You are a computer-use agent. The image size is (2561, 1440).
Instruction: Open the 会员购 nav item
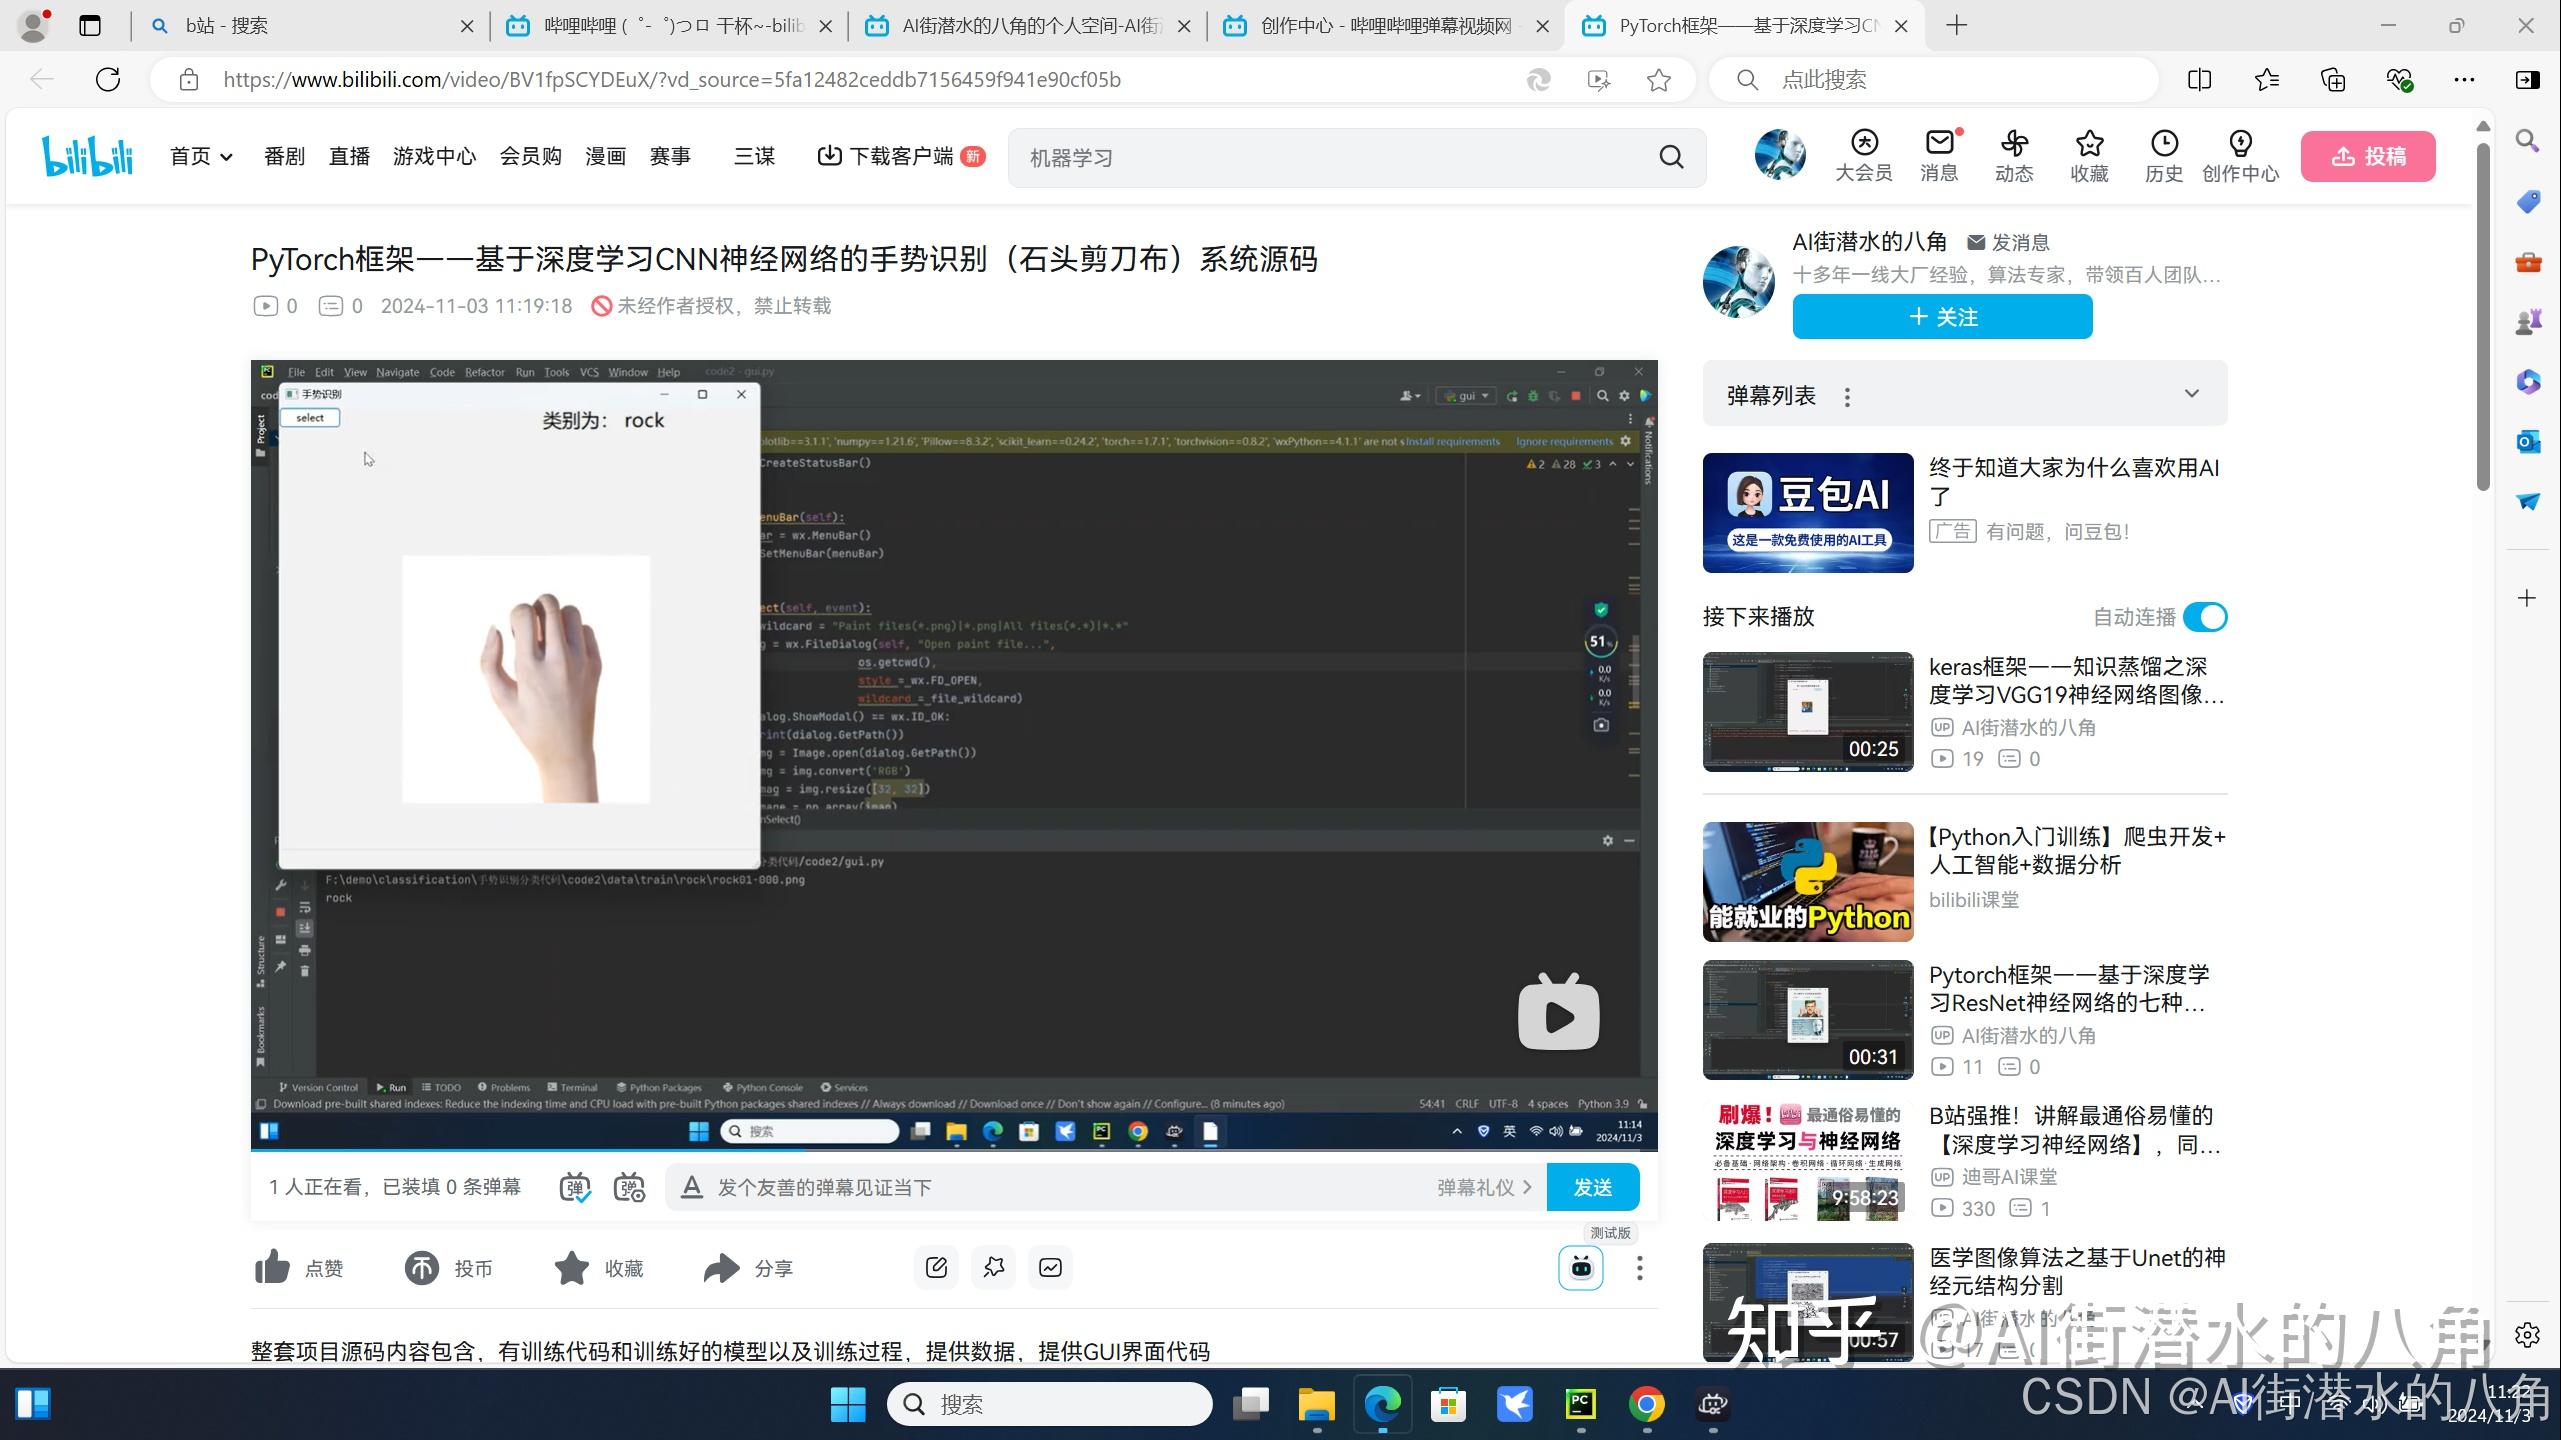pyautogui.click(x=530, y=156)
